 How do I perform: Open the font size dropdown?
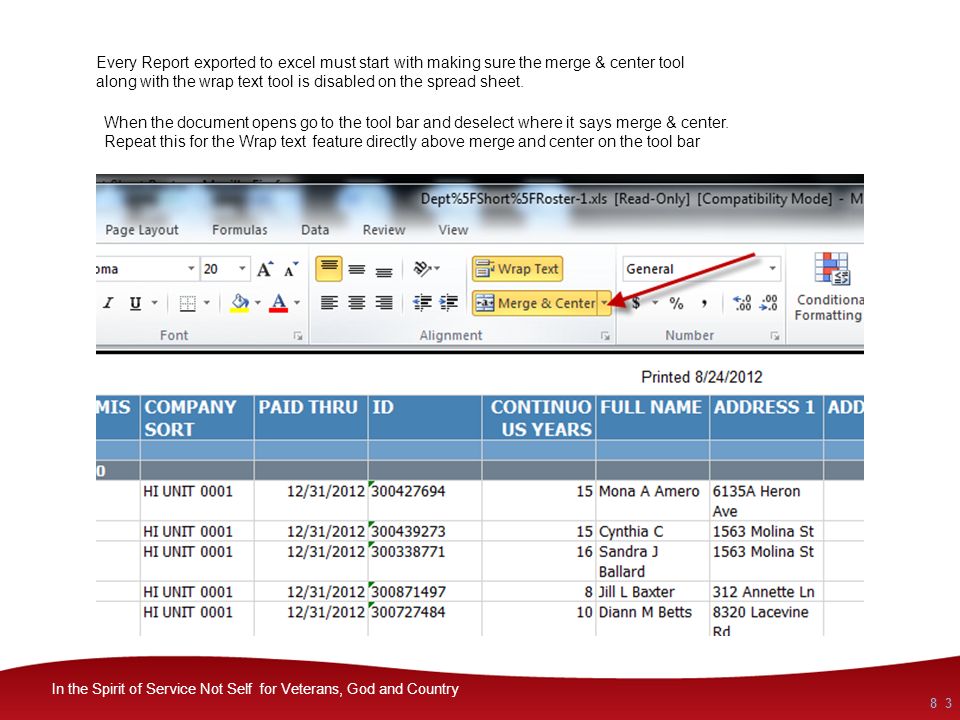(242, 269)
